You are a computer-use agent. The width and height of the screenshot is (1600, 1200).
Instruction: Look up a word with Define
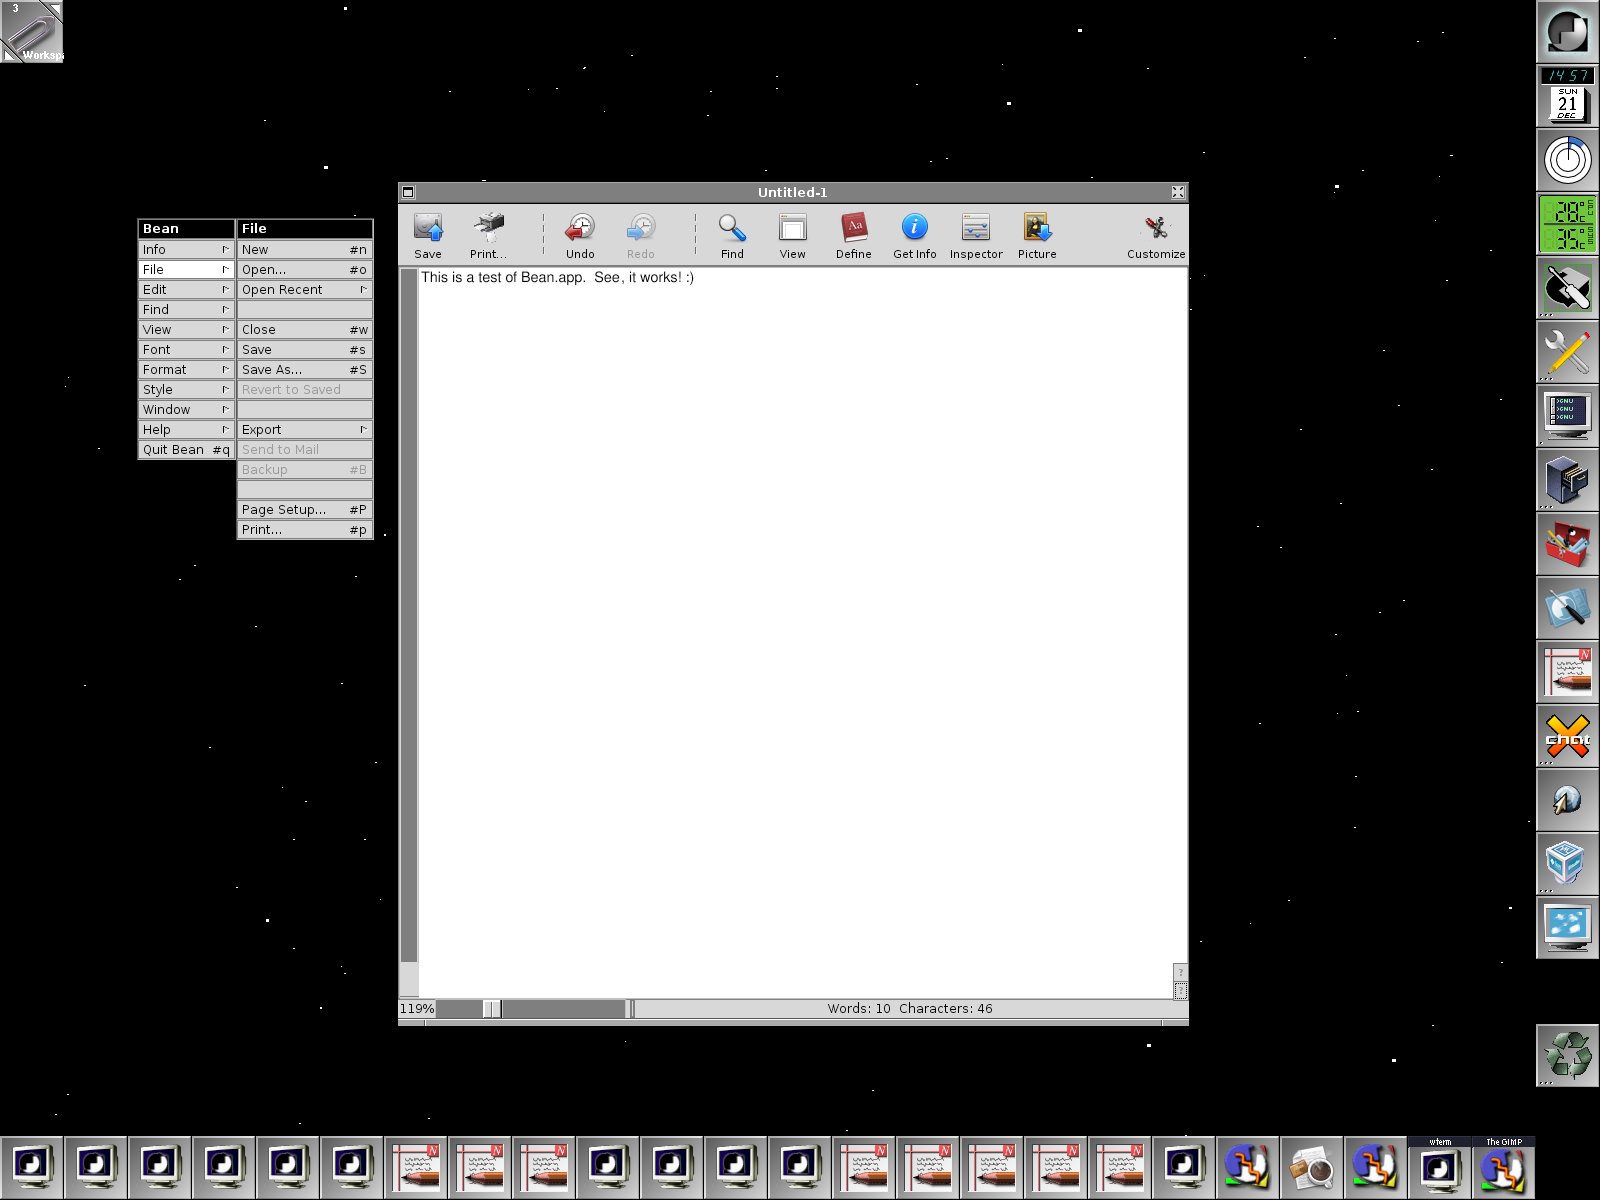[854, 235]
